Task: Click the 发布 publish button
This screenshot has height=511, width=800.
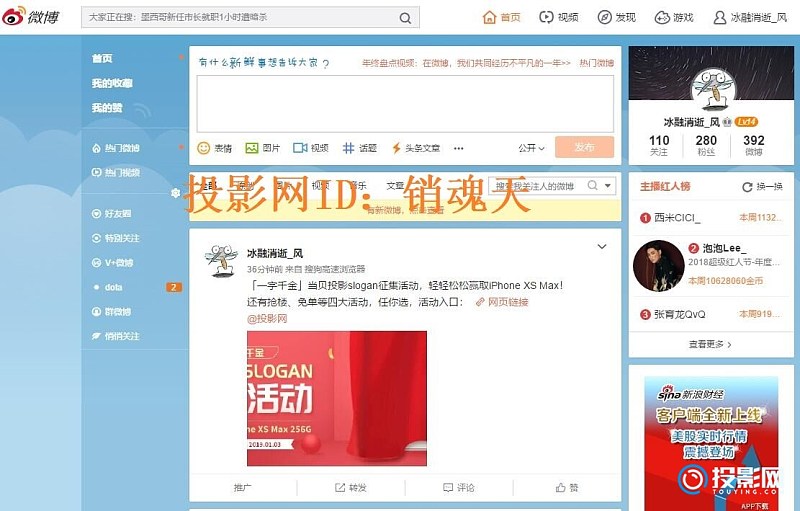Action: (584, 147)
